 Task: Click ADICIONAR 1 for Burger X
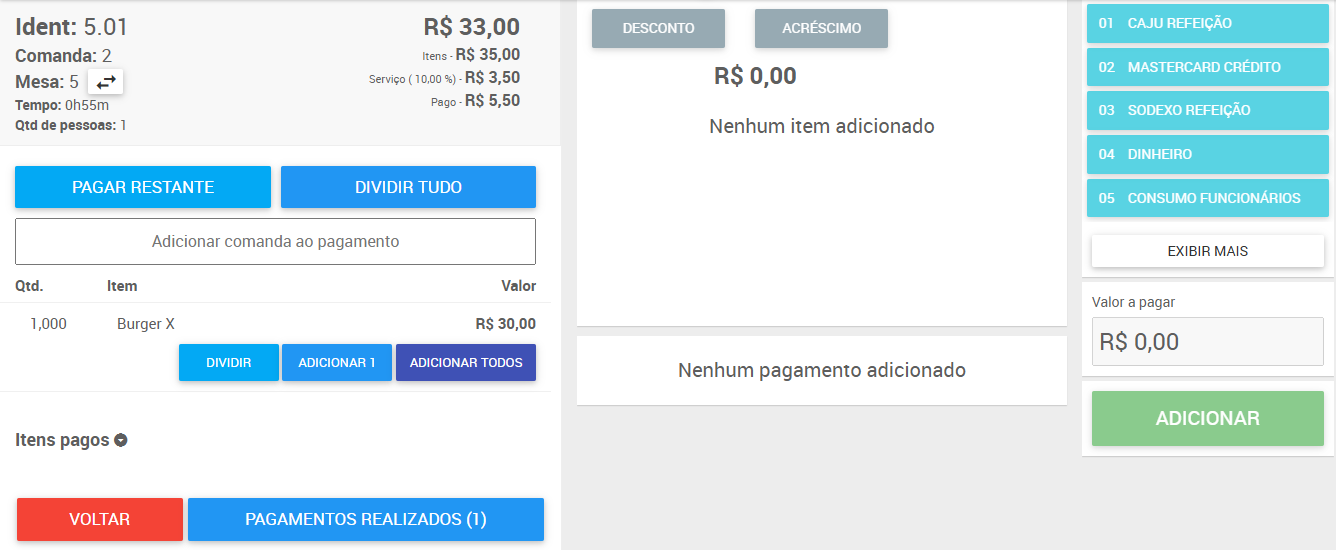337,363
